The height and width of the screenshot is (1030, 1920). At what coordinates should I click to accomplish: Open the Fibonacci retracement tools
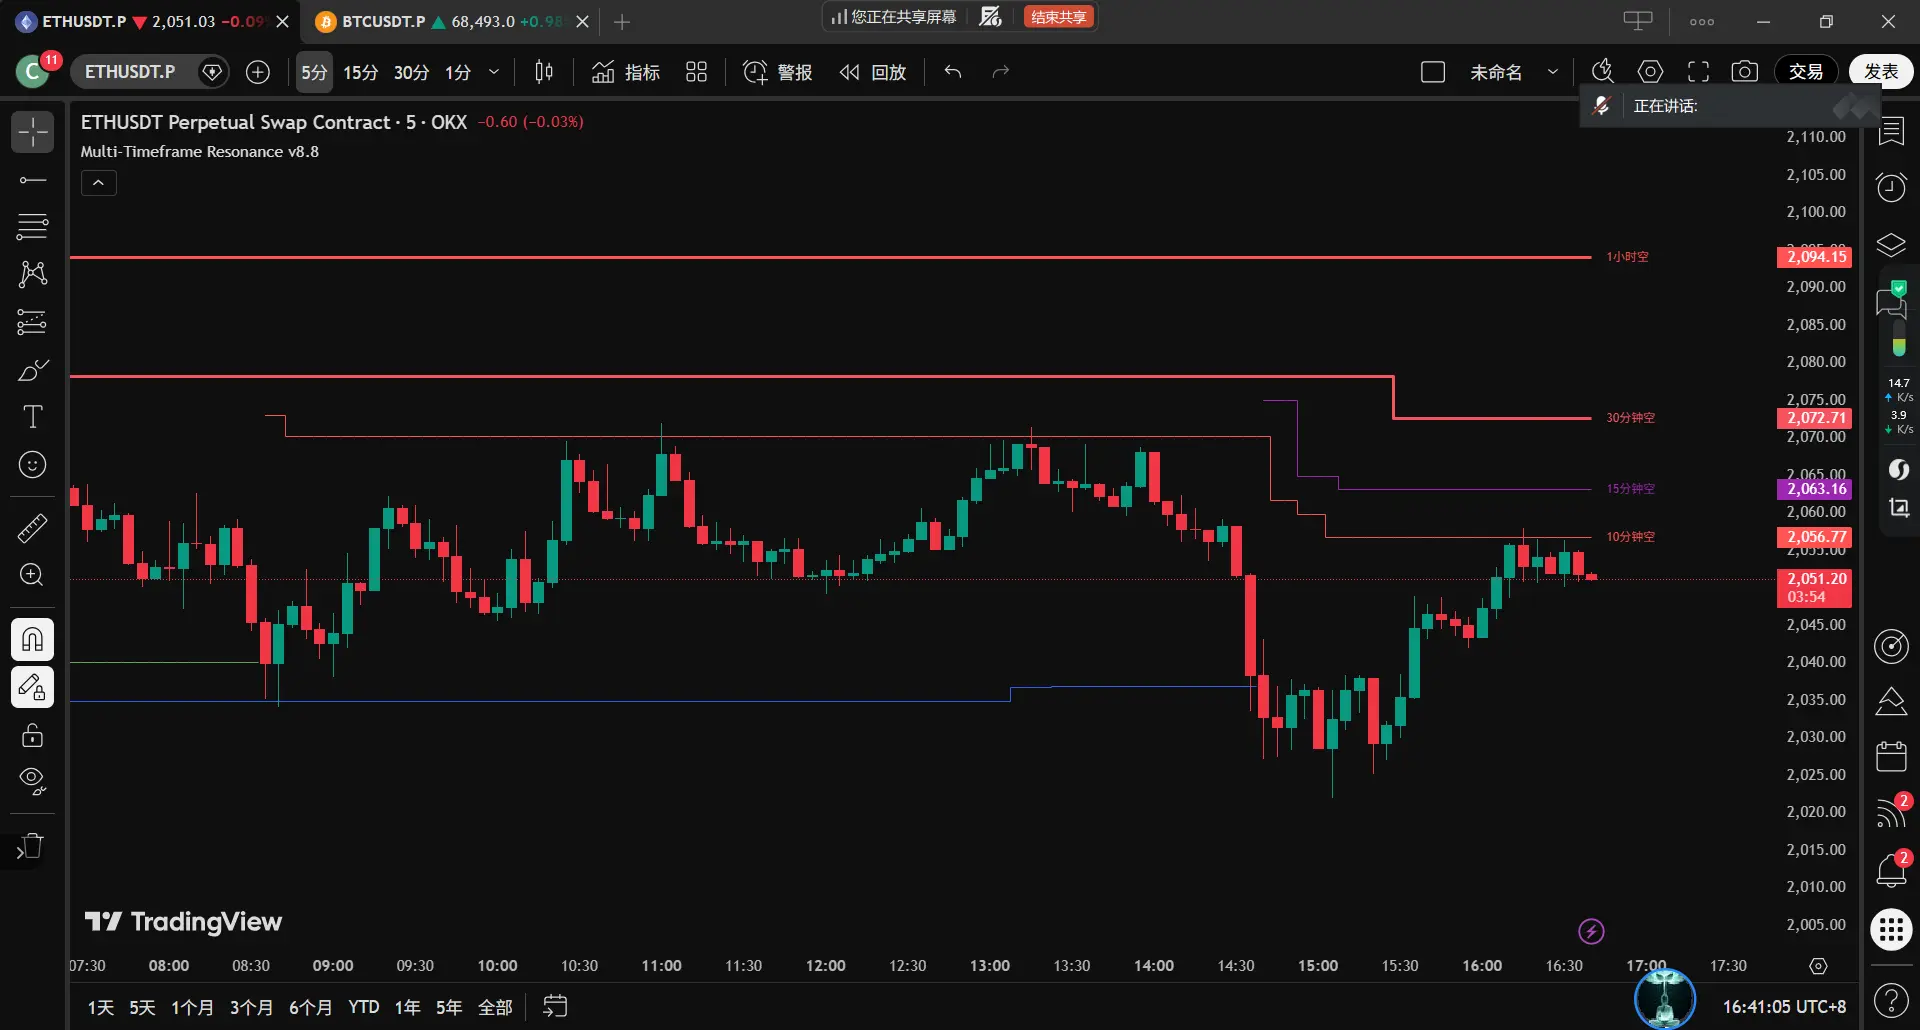coord(32,227)
